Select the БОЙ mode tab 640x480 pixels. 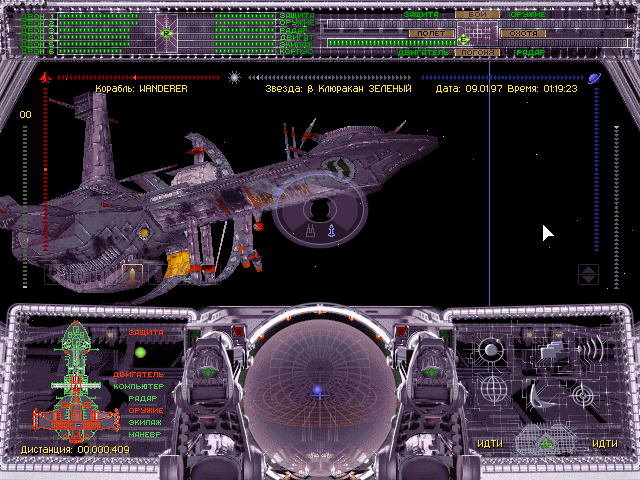pos(477,14)
